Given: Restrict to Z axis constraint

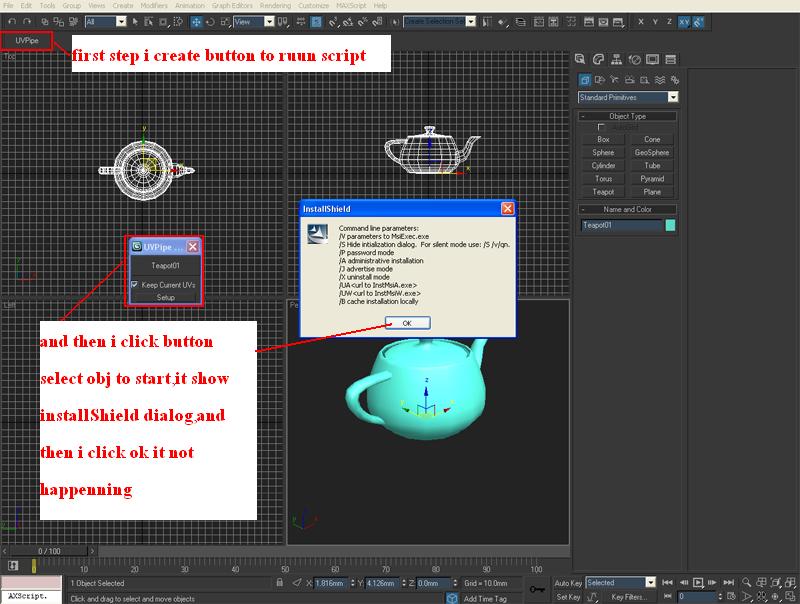Looking at the screenshot, I should [x=669, y=22].
